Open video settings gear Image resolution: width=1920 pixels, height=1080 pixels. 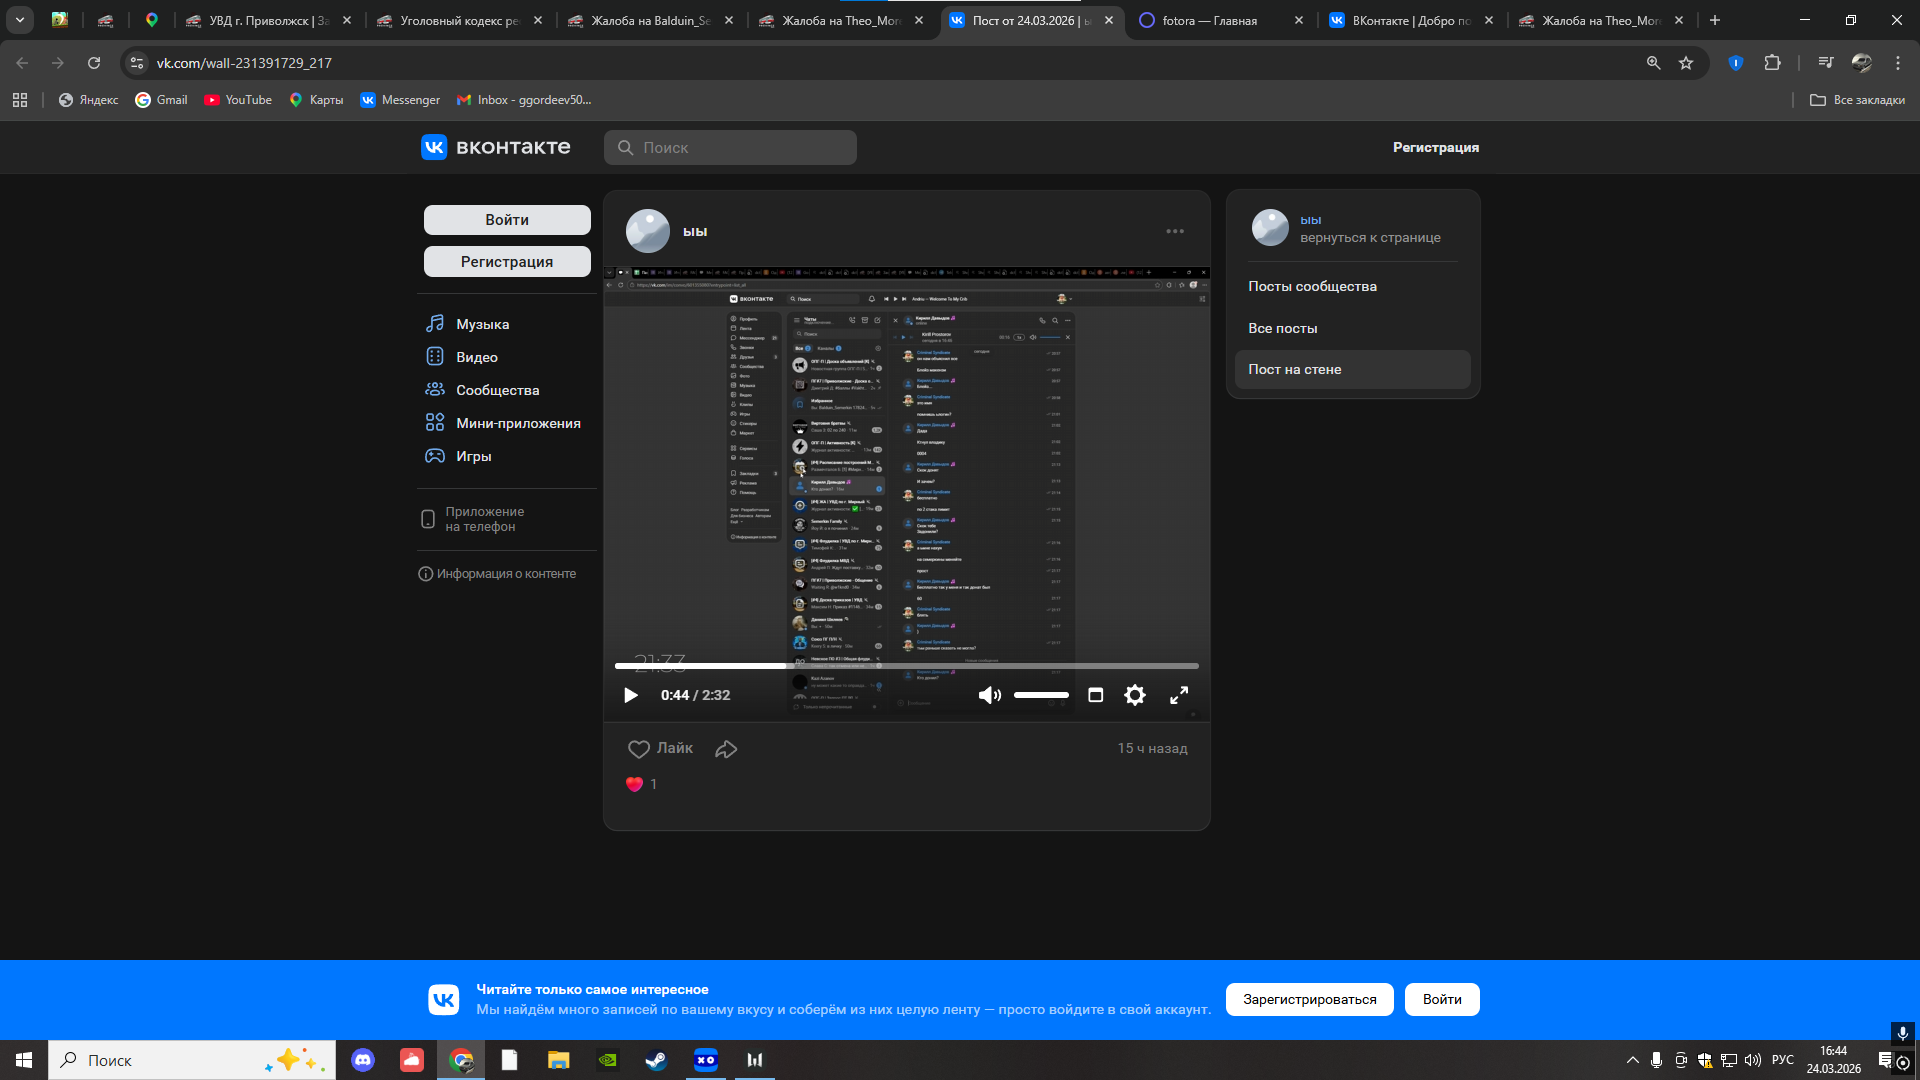tap(1134, 695)
